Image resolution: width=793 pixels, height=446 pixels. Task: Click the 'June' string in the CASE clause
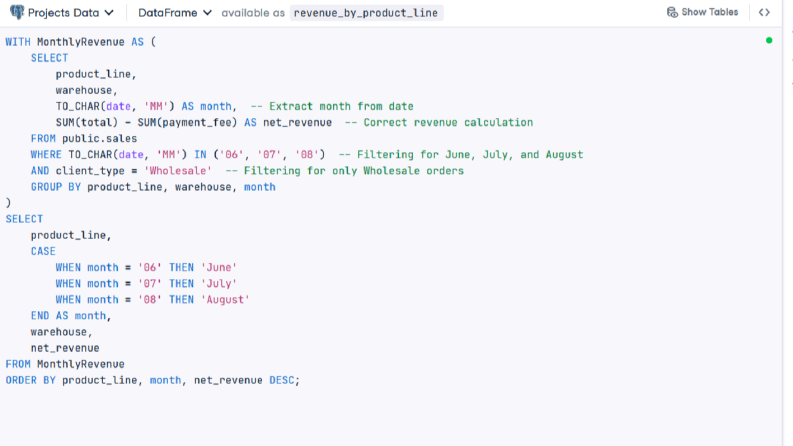click(218, 267)
